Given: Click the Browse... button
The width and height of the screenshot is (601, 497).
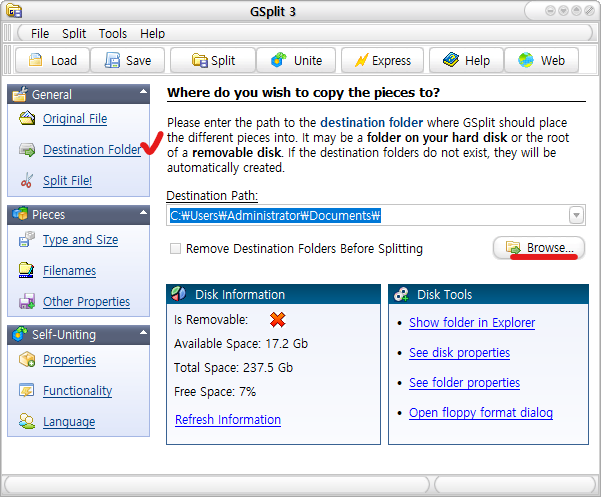Looking at the screenshot, I should [539, 248].
